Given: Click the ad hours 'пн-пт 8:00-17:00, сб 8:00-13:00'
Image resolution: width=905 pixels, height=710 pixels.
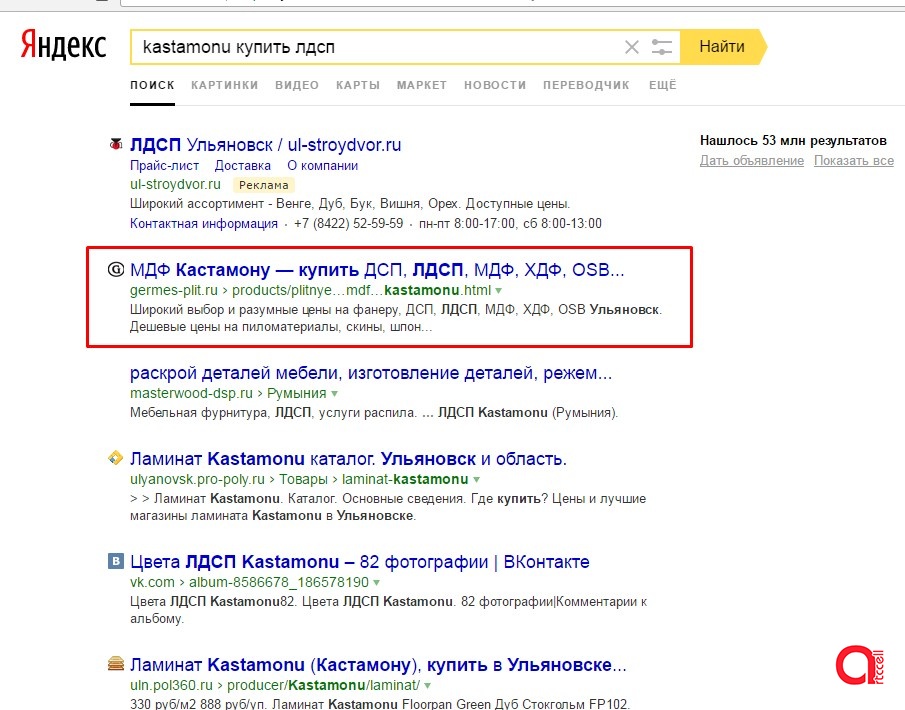Looking at the screenshot, I should 510,223.
